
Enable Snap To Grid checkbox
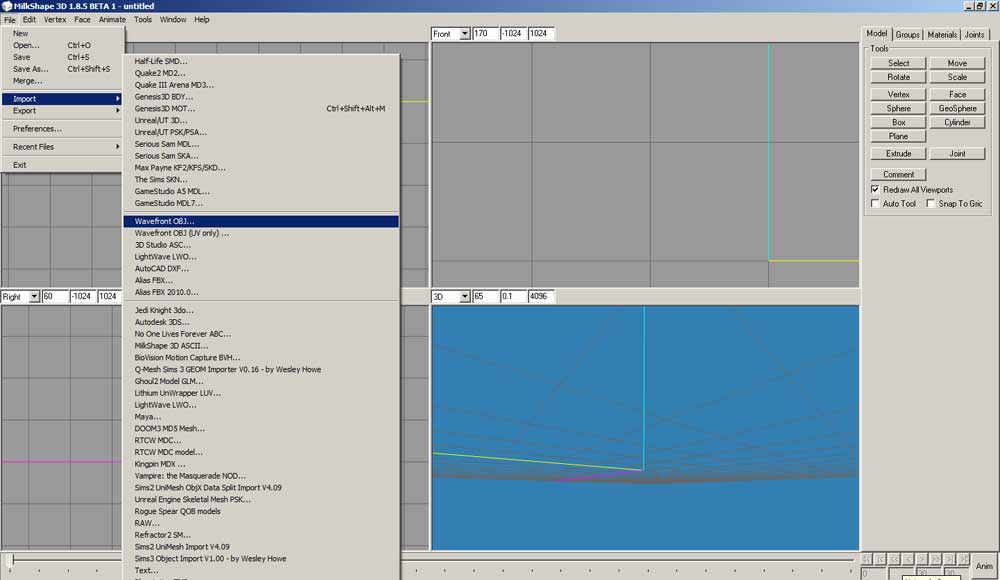click(x=930, y=204)
